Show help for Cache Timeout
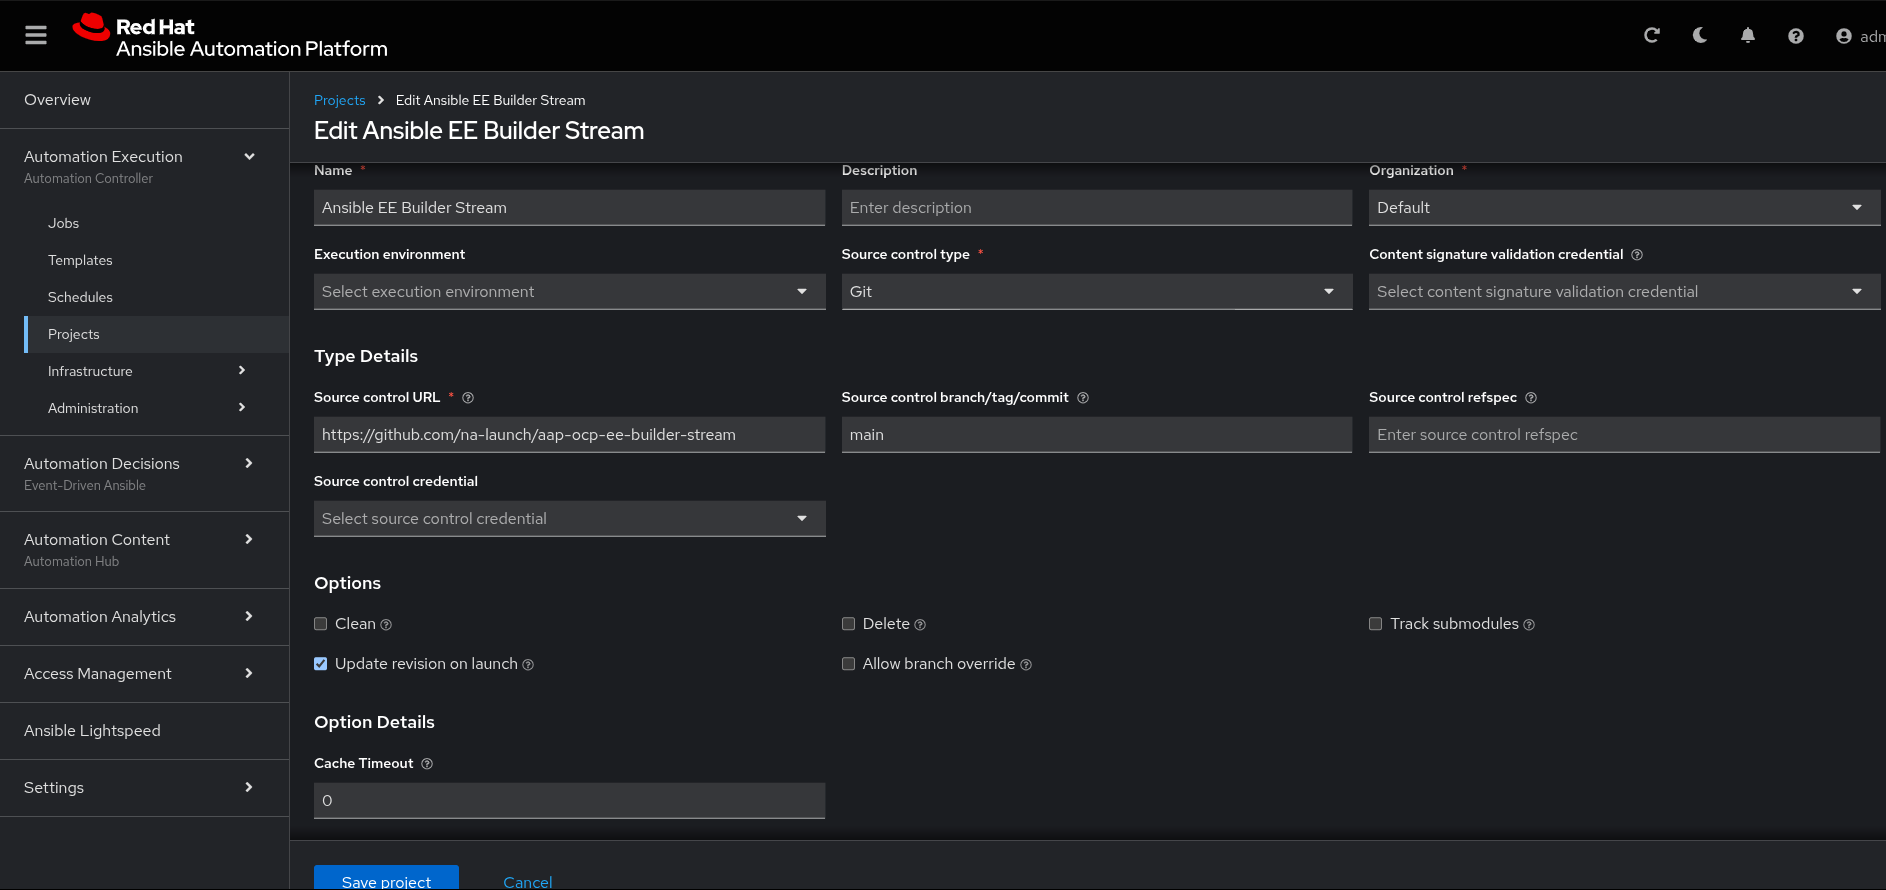Screen dimensions: 1886x890 (427, 764)
